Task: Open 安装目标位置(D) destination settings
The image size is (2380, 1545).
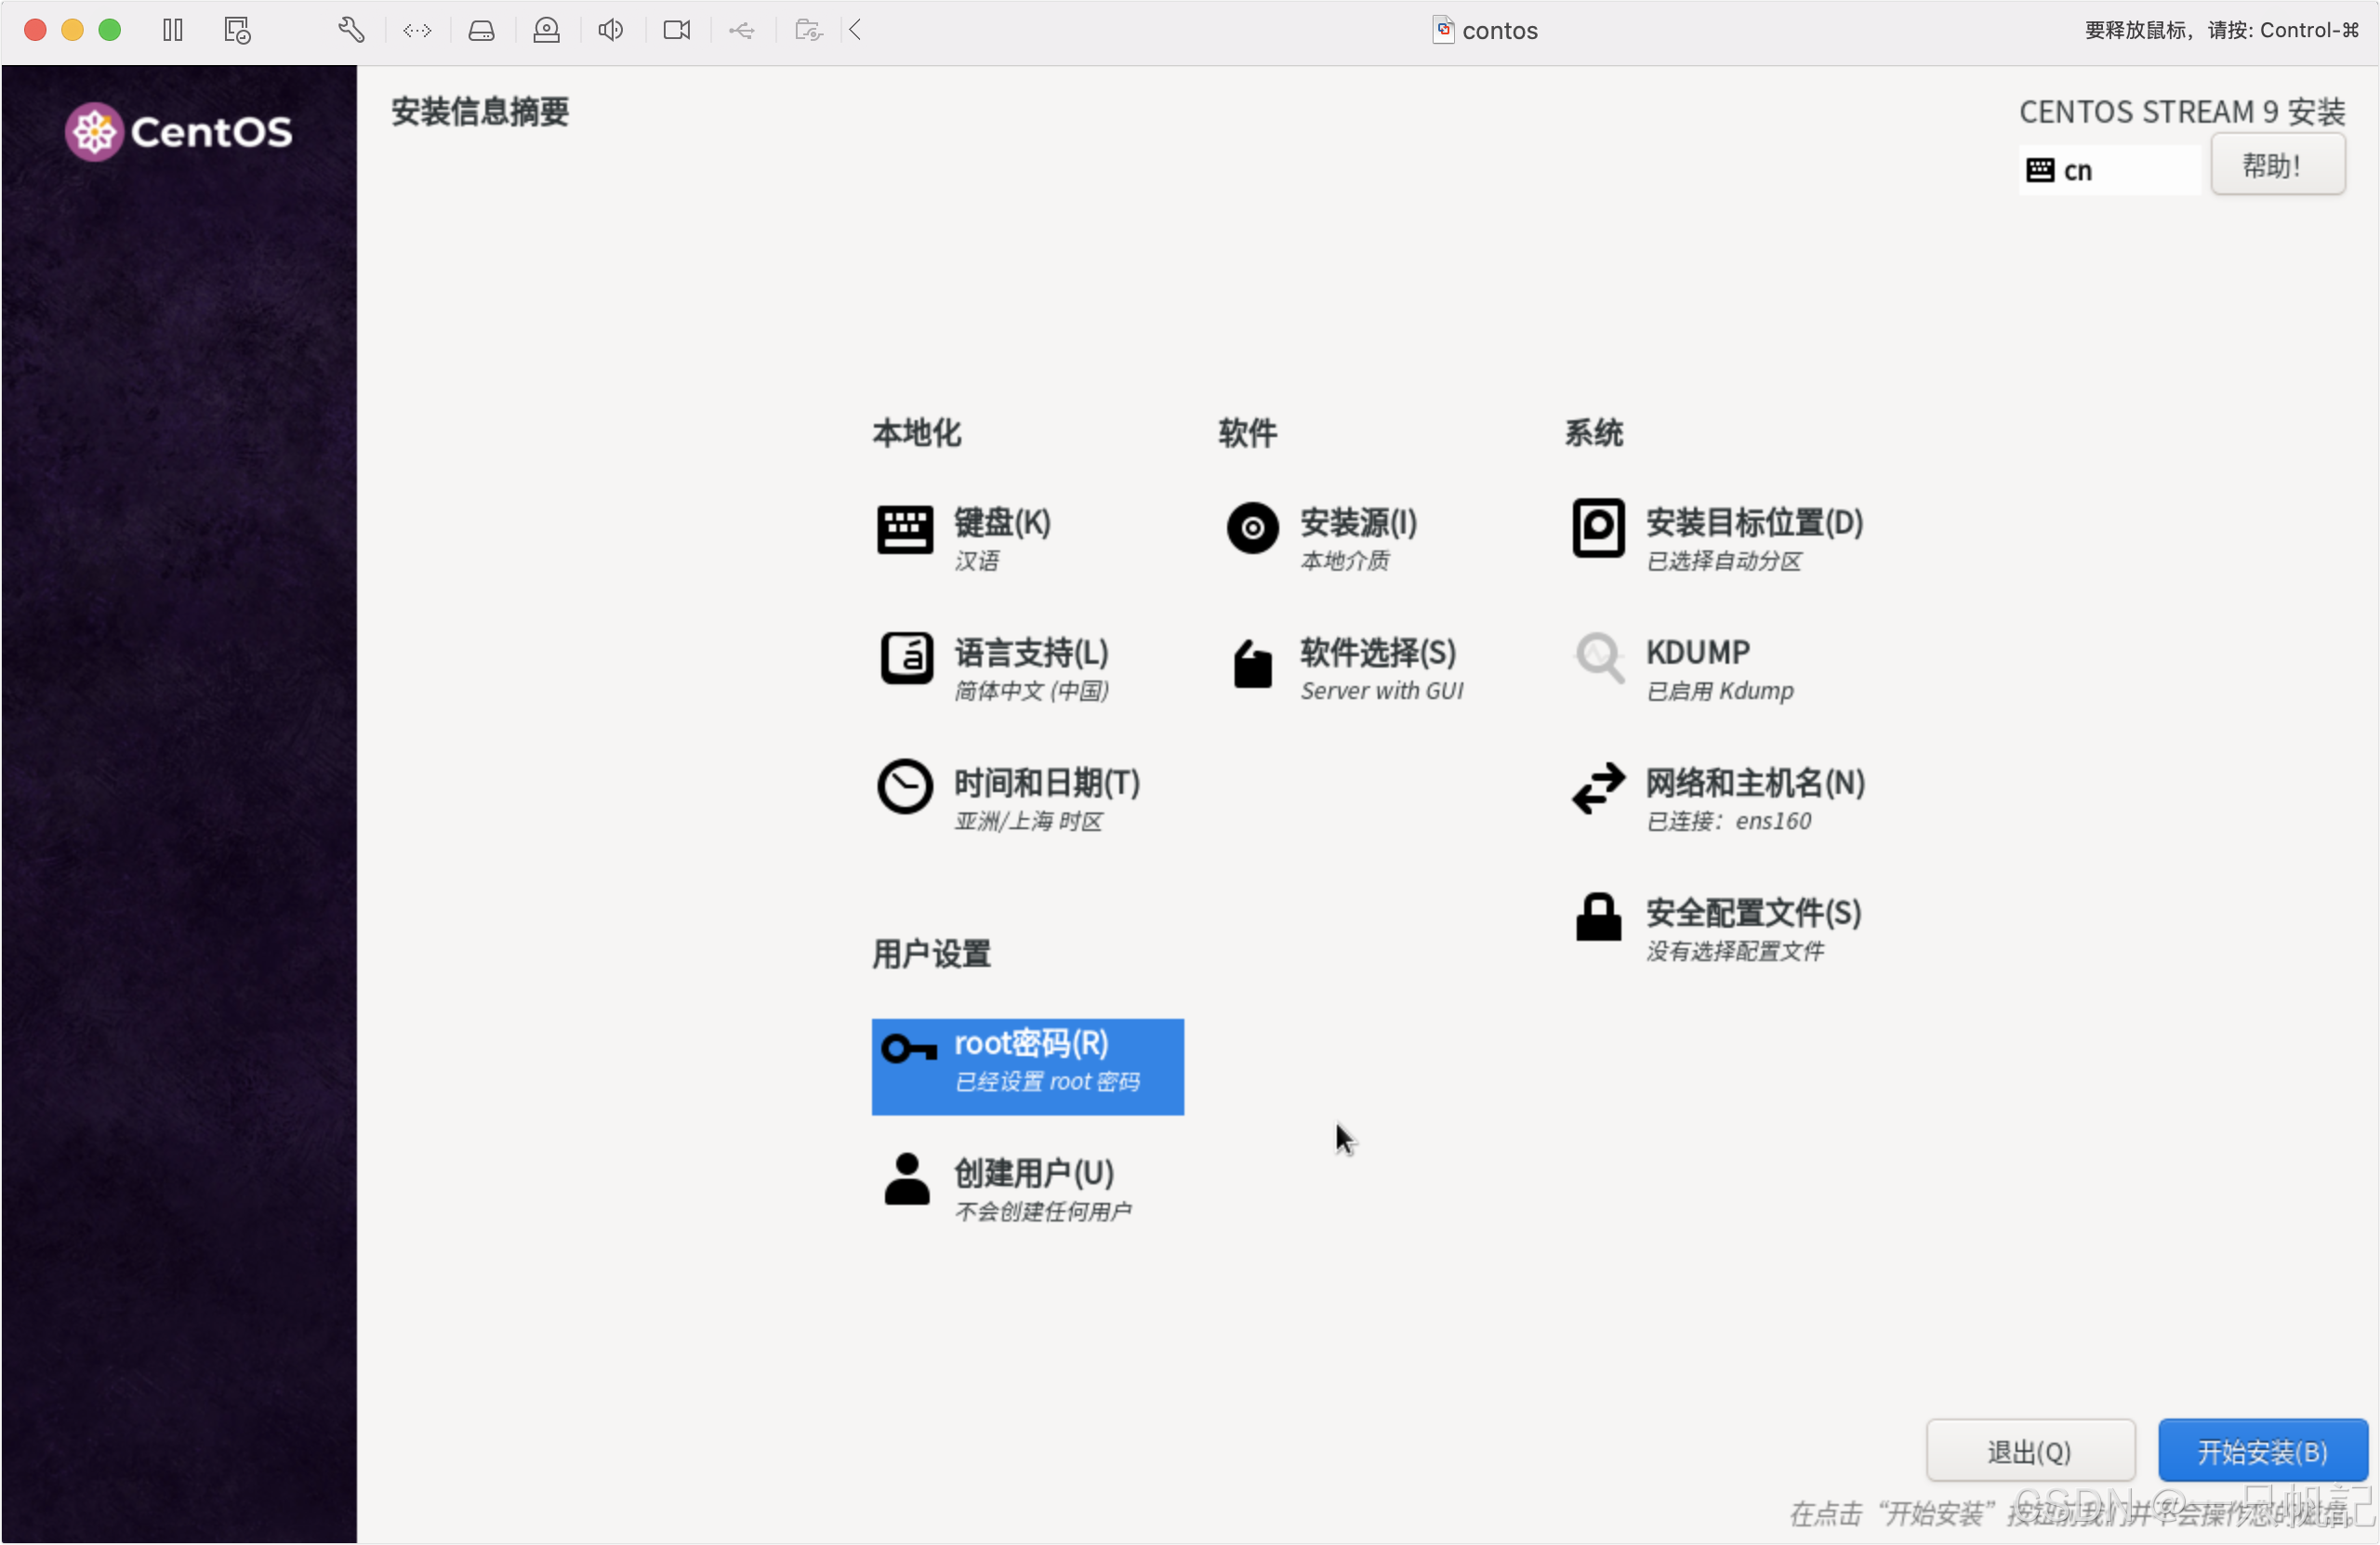Action: 1718,538
